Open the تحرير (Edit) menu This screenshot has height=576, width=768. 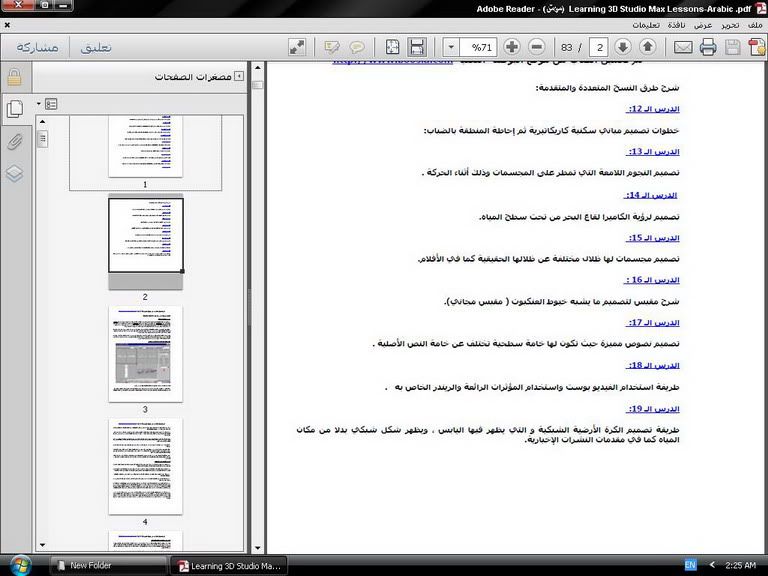(730, 25)
